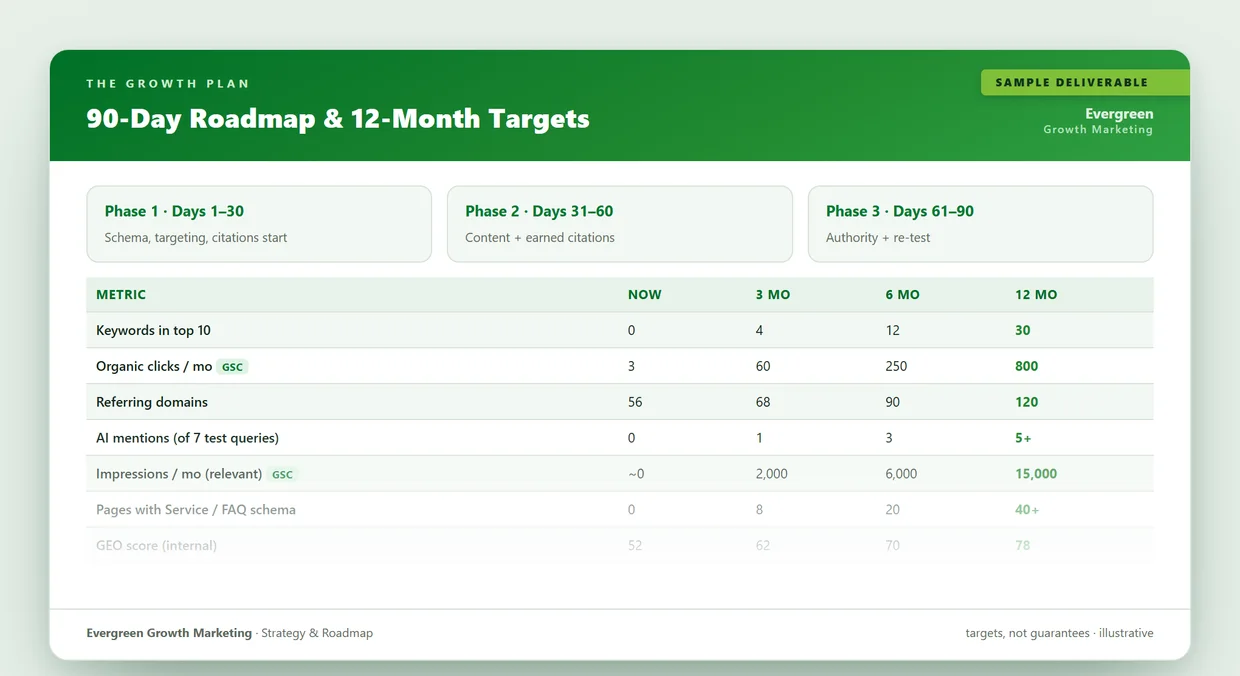Click GEO score 6-month value 70

(892, 547)
